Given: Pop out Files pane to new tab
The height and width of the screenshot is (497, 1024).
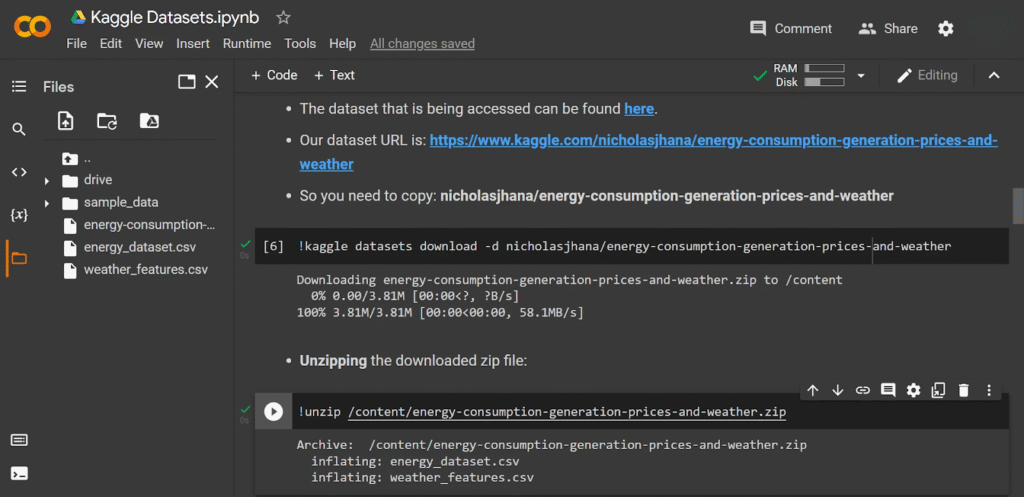Looking at the screenshot, I should coord(187,82).
